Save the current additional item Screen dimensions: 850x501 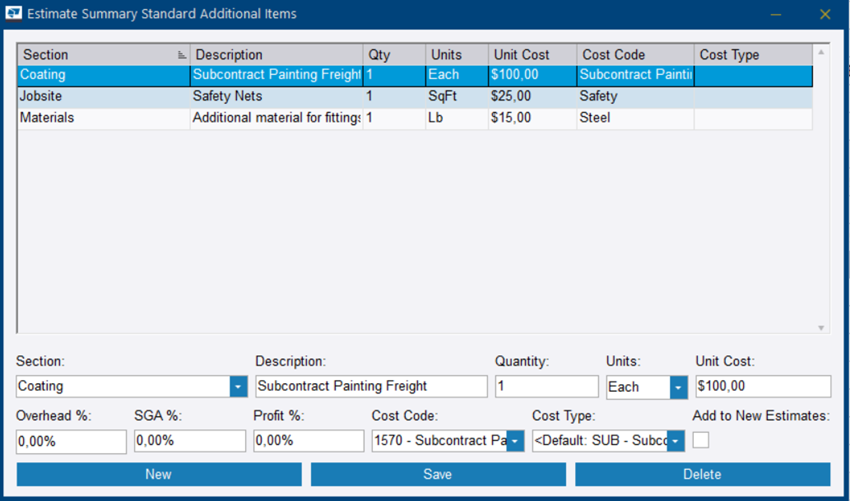pyautogui.click(x=438, y=474)
